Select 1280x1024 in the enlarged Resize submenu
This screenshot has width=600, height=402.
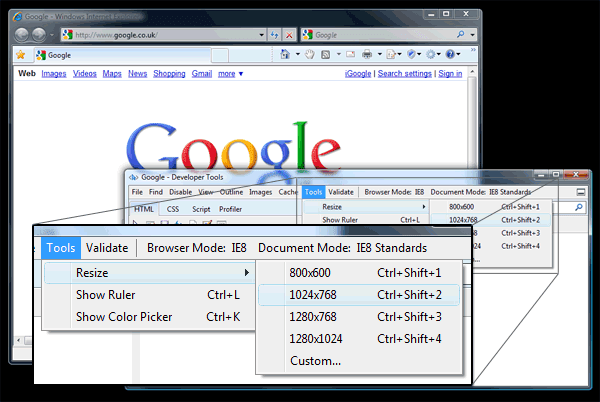coord(359,339)
